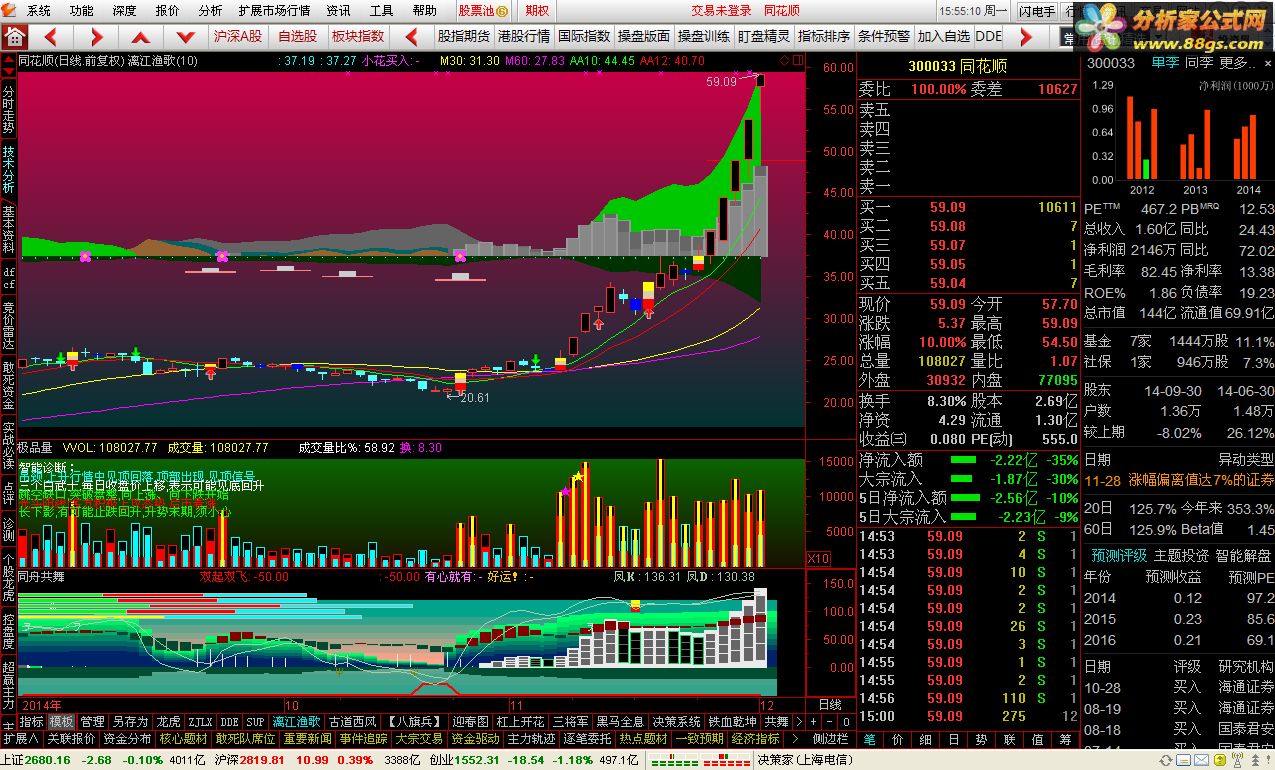Click the 自选股 toolbar button

tap(297, 37)
